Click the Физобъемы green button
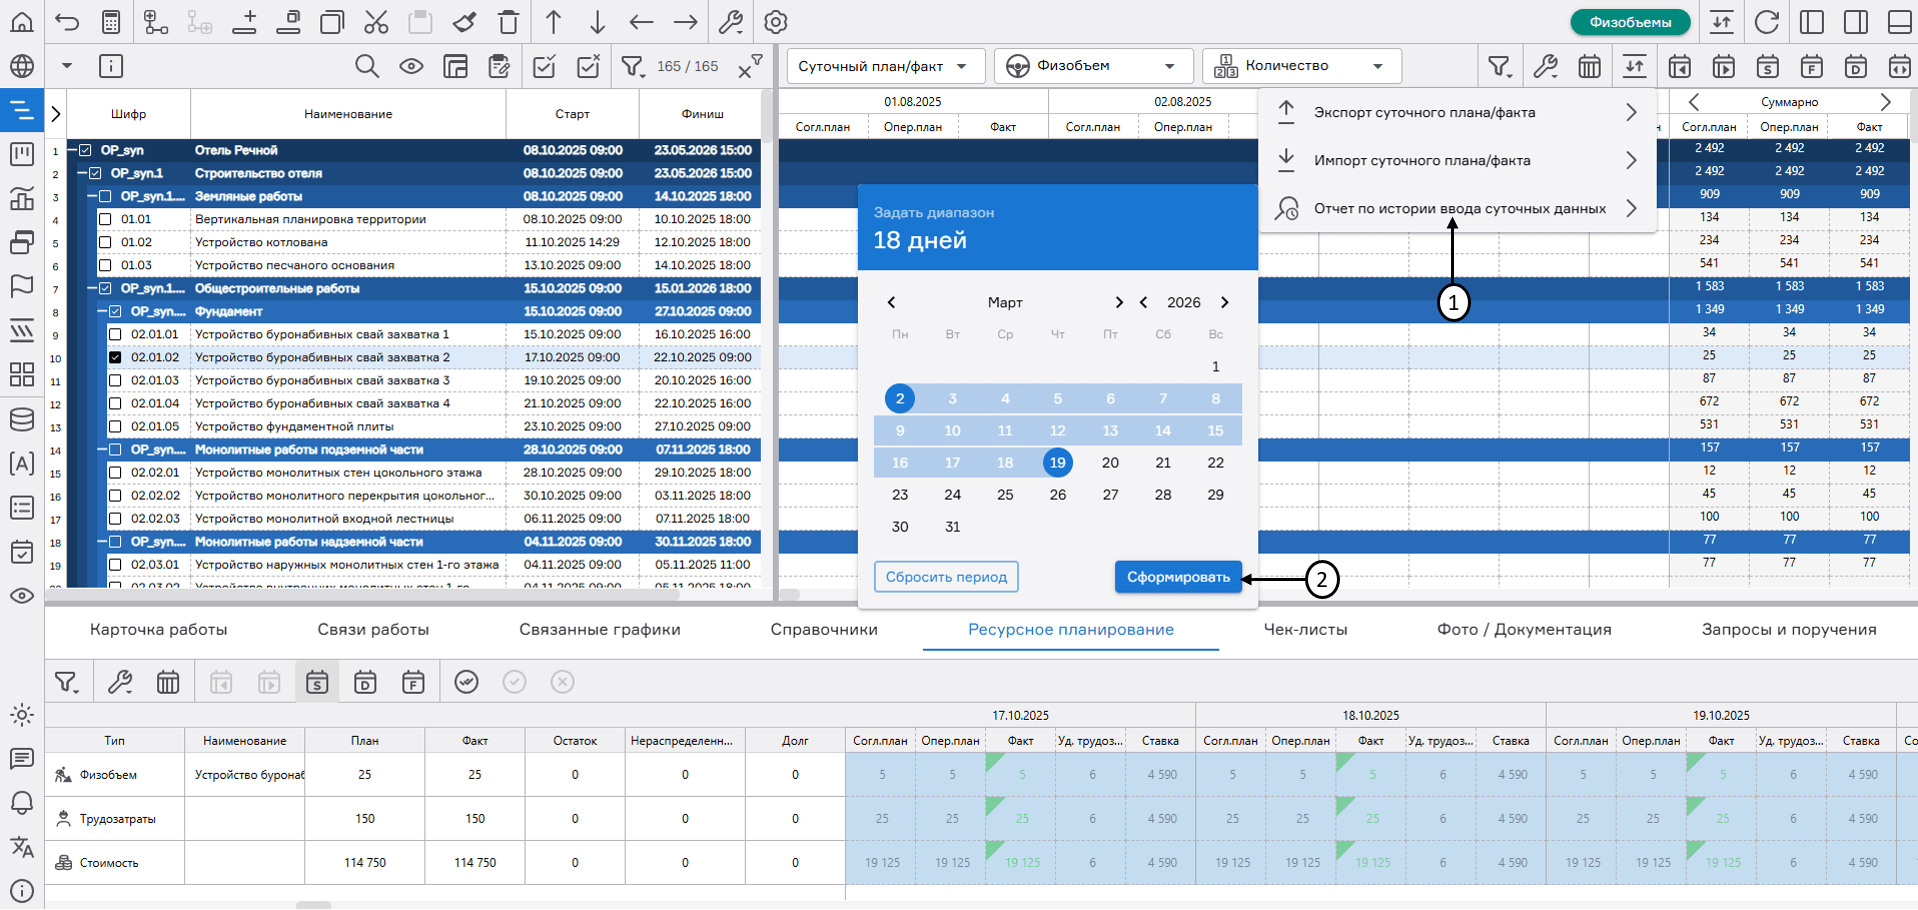Screen dimensions: 1918x910 [x=1629, y=22]
